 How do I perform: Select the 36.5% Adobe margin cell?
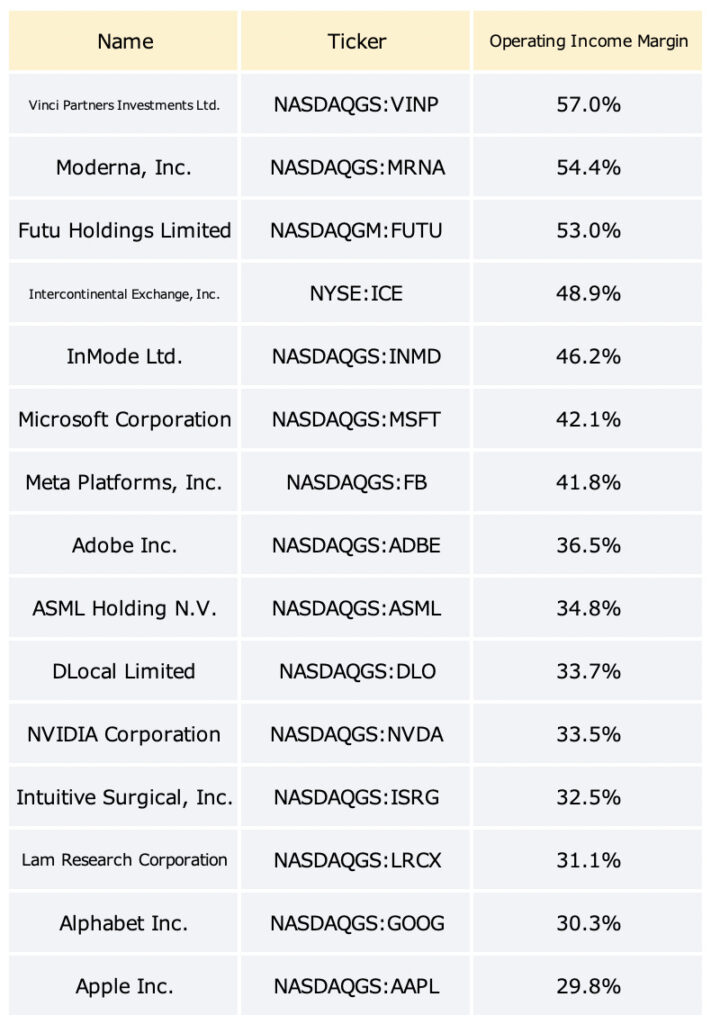pos(588,545)
